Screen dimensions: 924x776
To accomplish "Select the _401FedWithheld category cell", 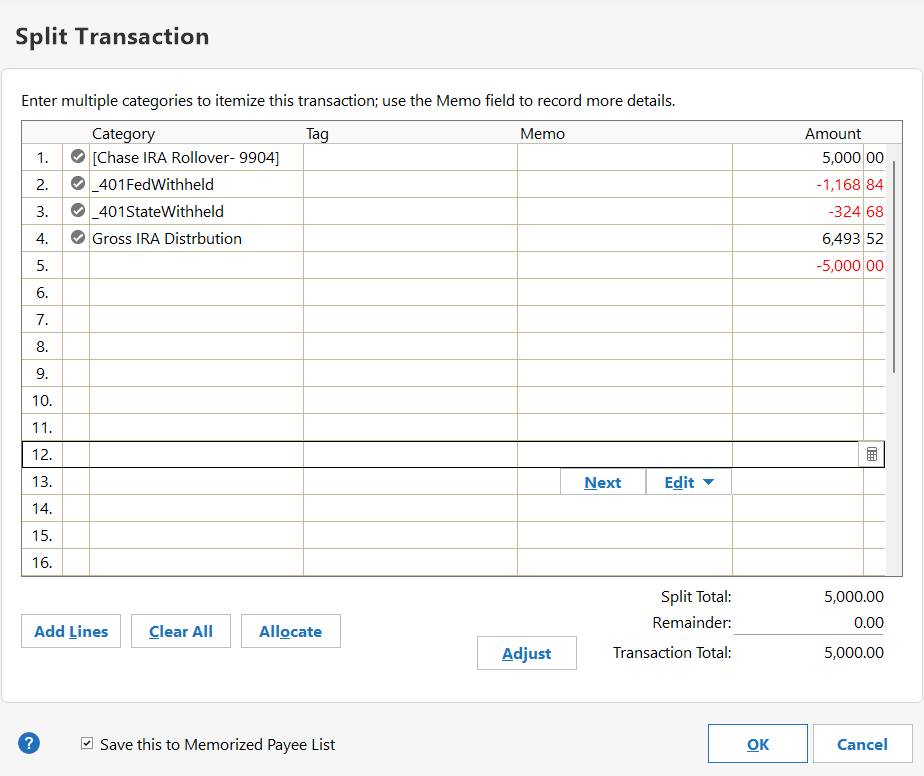I will (x=196, y=184).
